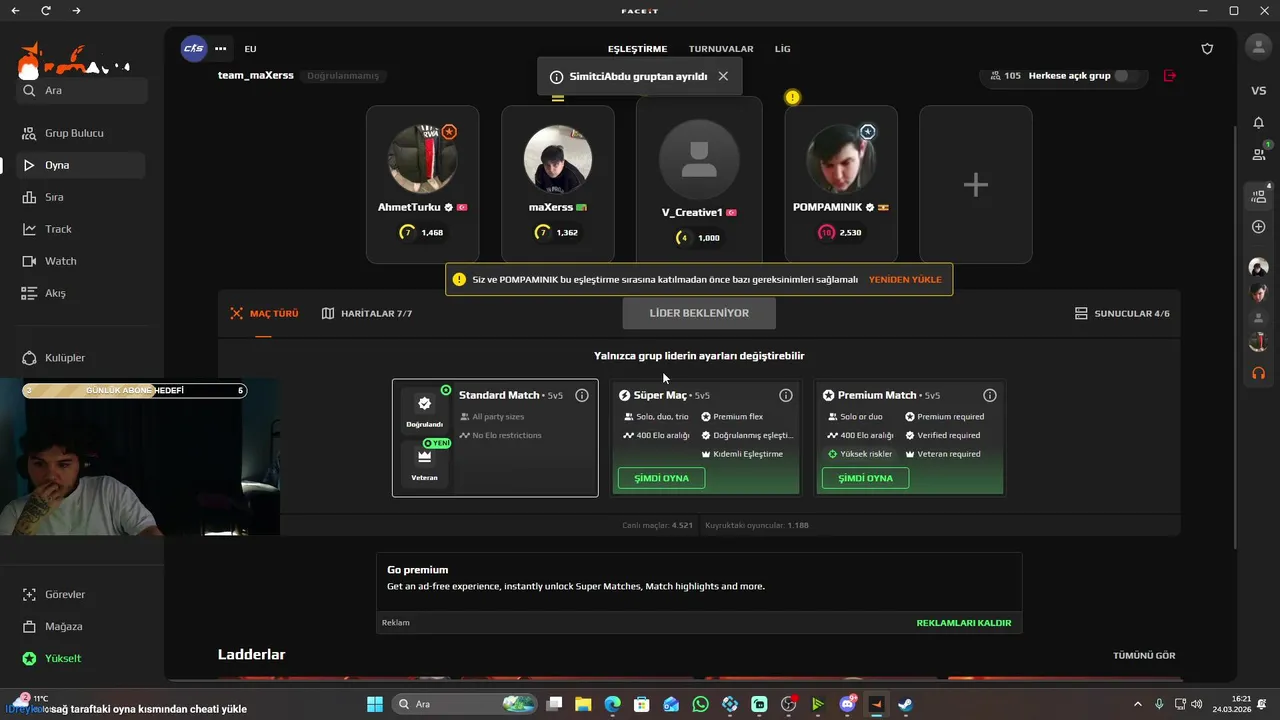
Task: Open maXerss player card
Action: point(558,185)
